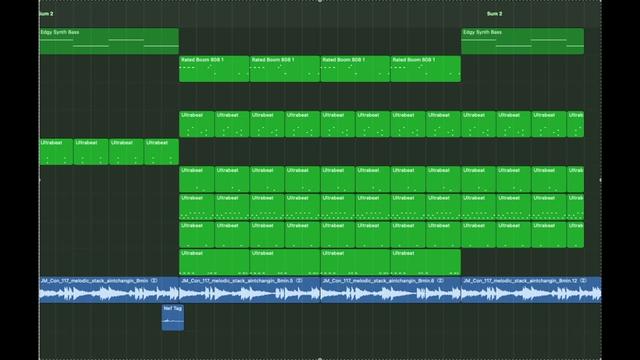Select the third Rated Boom 808 1 region
Viewport: 640px width, 360px height.
[x=356, y=69]
